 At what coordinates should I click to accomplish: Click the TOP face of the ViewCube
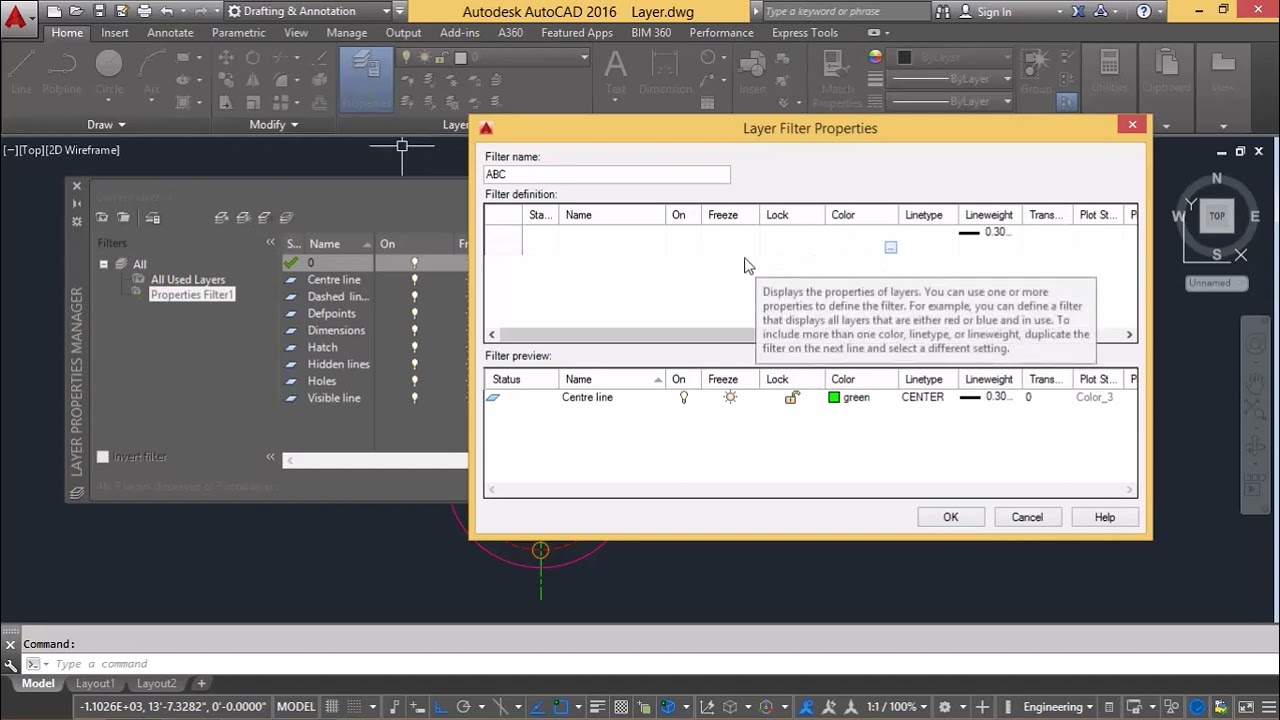click(x=1217, y=215)
